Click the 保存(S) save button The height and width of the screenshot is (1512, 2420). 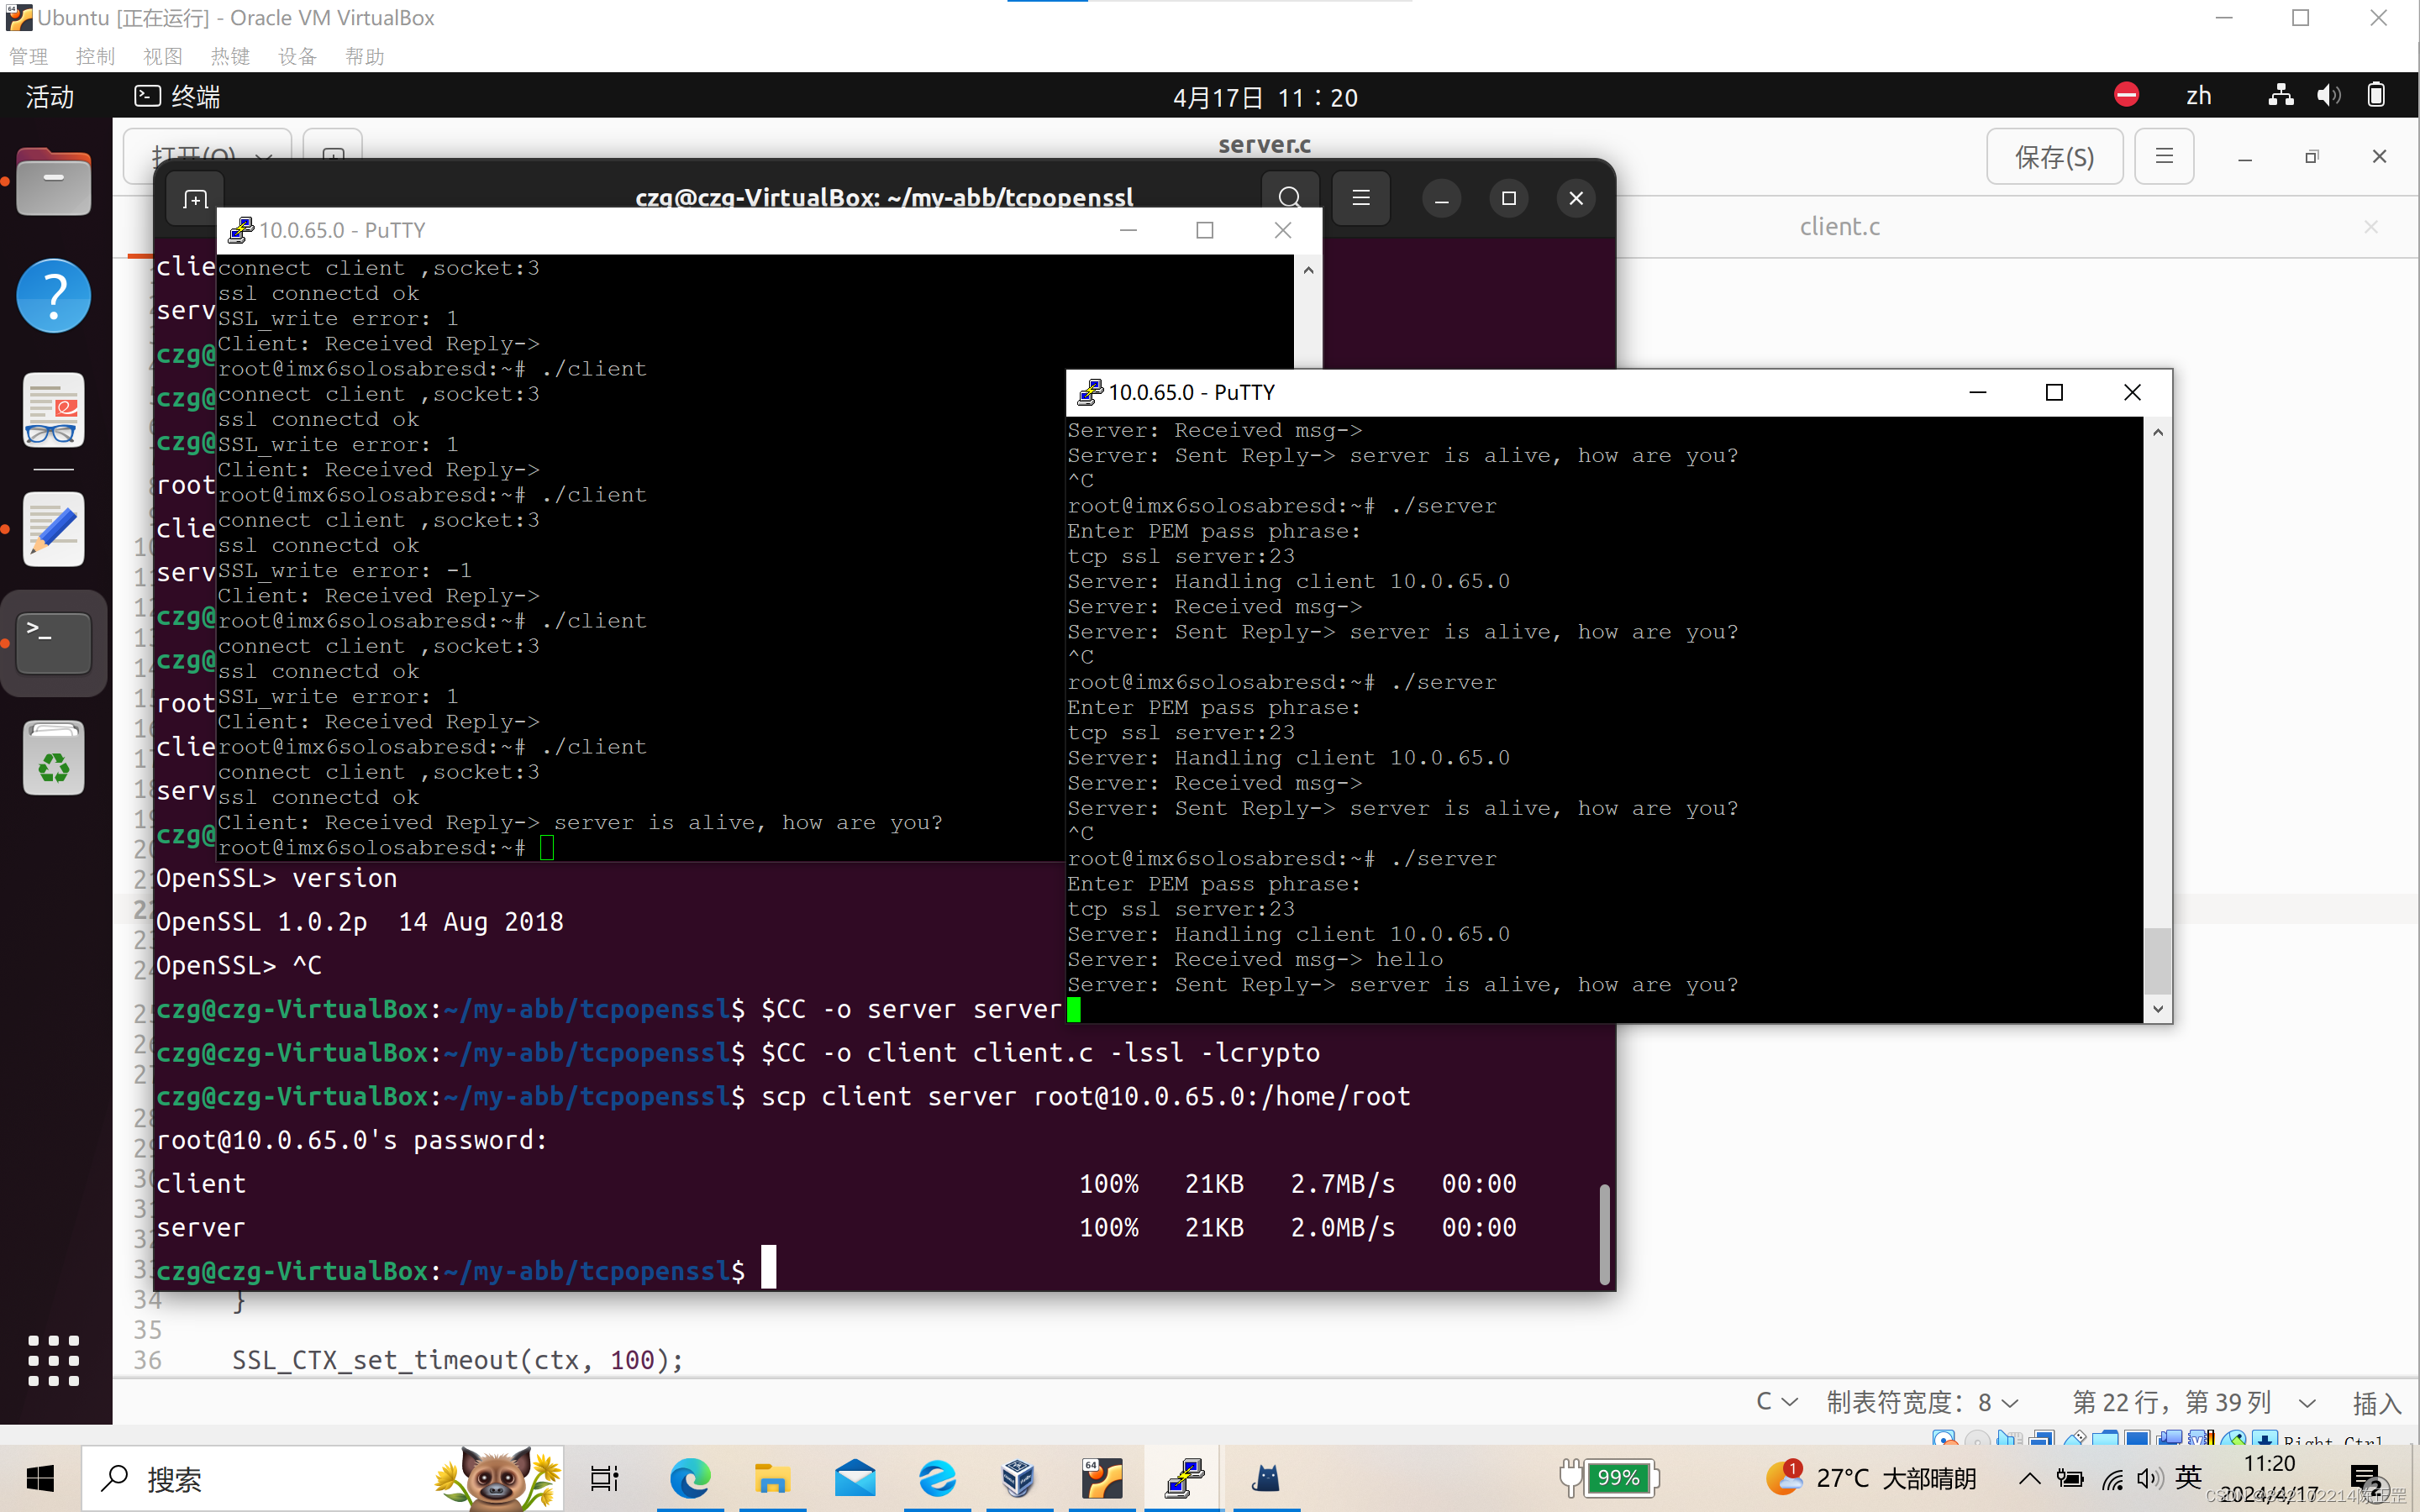tap(2053, 156)
